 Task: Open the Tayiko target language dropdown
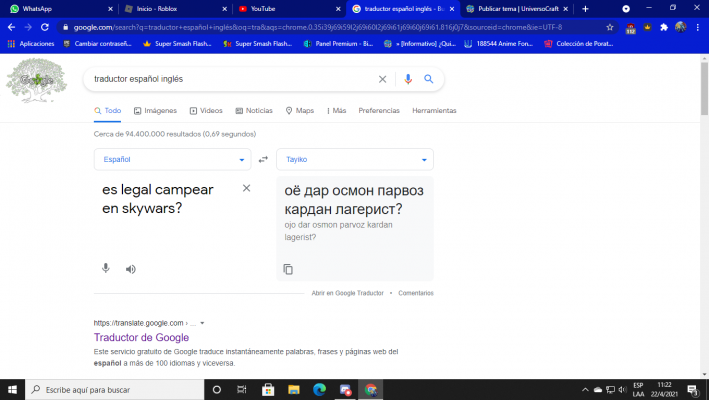[355, 160]
